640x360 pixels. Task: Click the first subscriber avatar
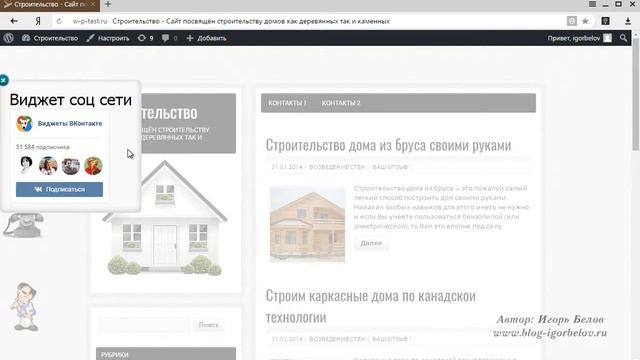[x=26, y=165]
